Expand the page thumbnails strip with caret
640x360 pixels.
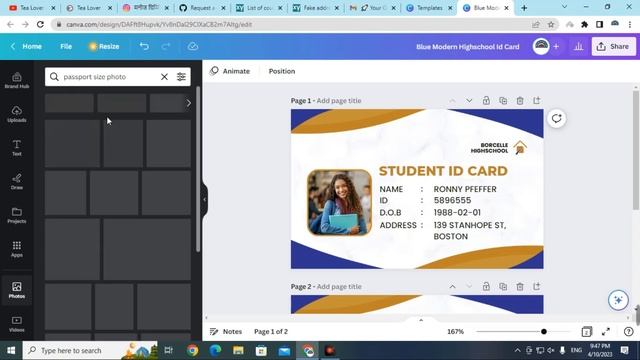click(x=421, y=320)
